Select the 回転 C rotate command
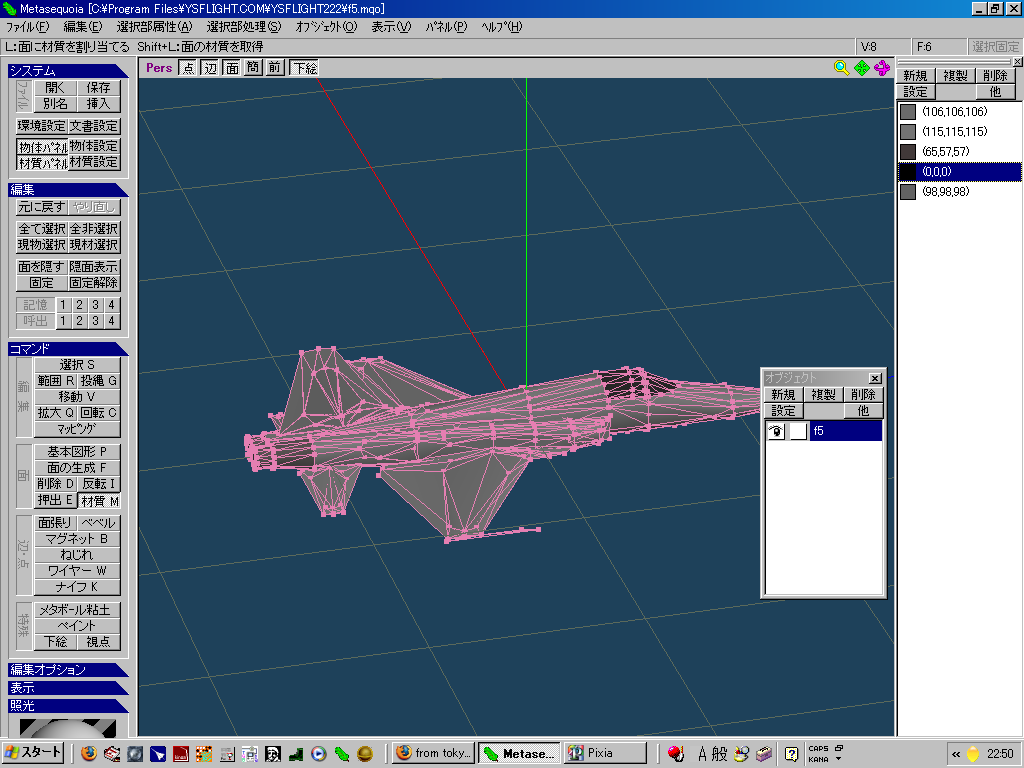The height and width of the screenshot is (768, 1024). click(x=99, y=413)
